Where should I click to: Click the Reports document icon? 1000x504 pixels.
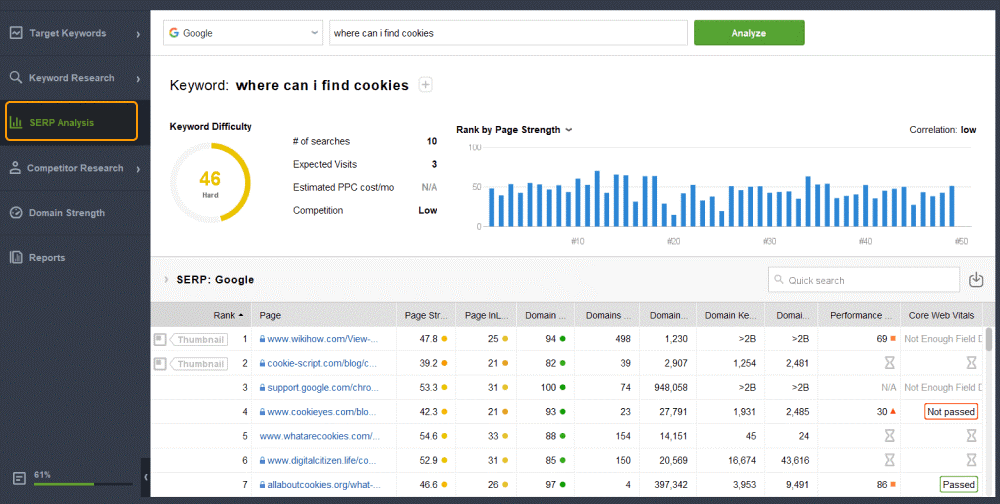click(x=16, y=257)
